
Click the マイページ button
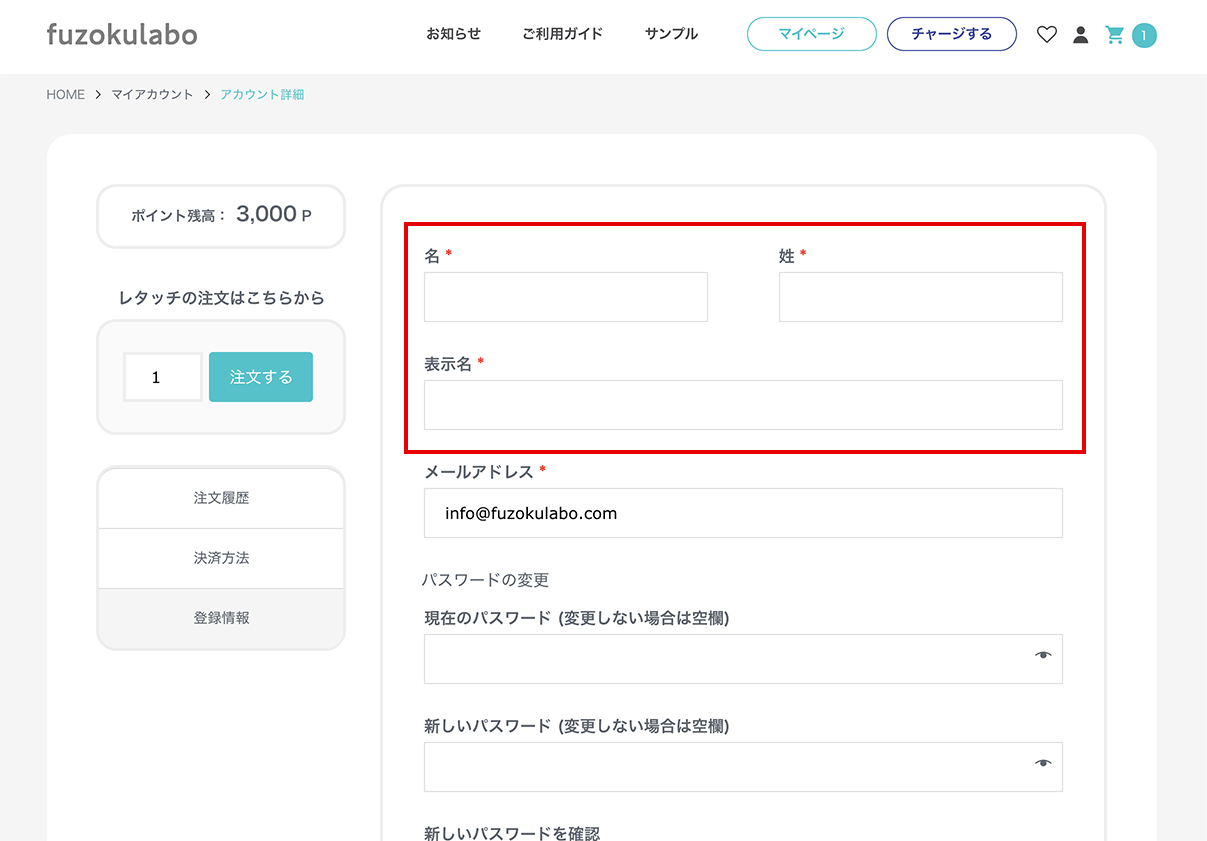tap(811, 34)
